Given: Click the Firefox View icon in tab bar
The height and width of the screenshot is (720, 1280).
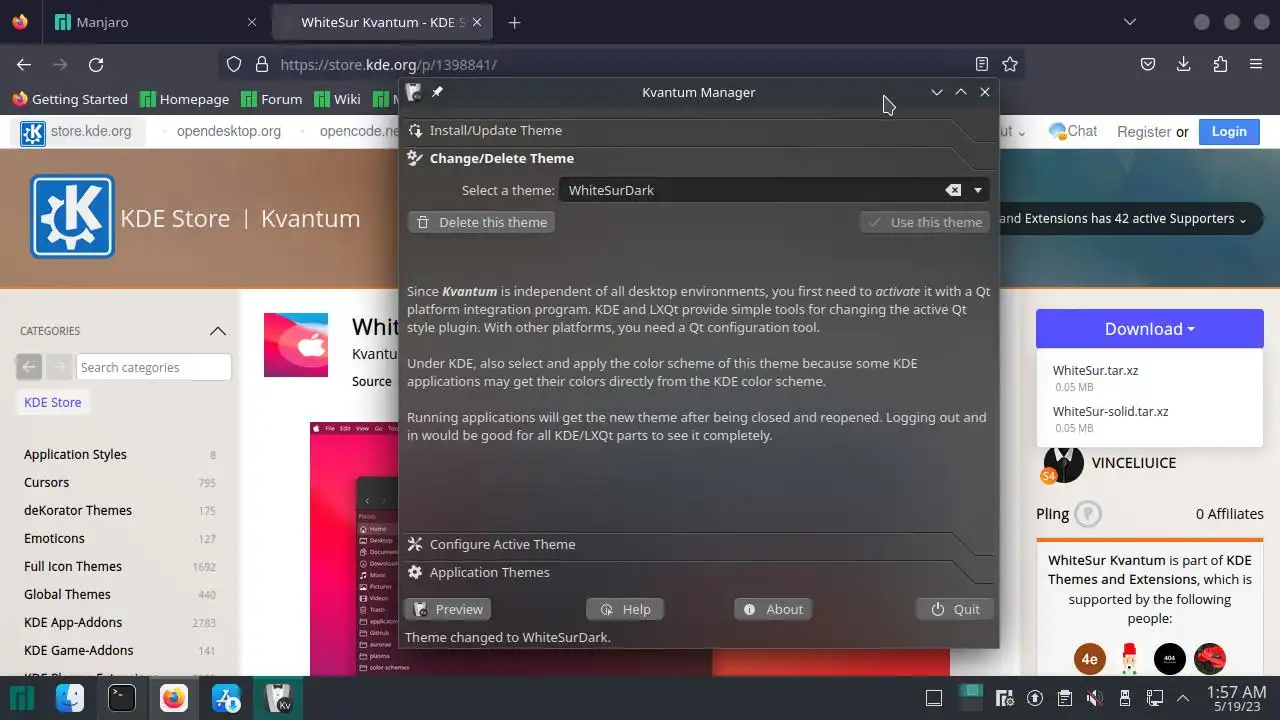Looking at the screenshot, I should [x=20, y=22].
